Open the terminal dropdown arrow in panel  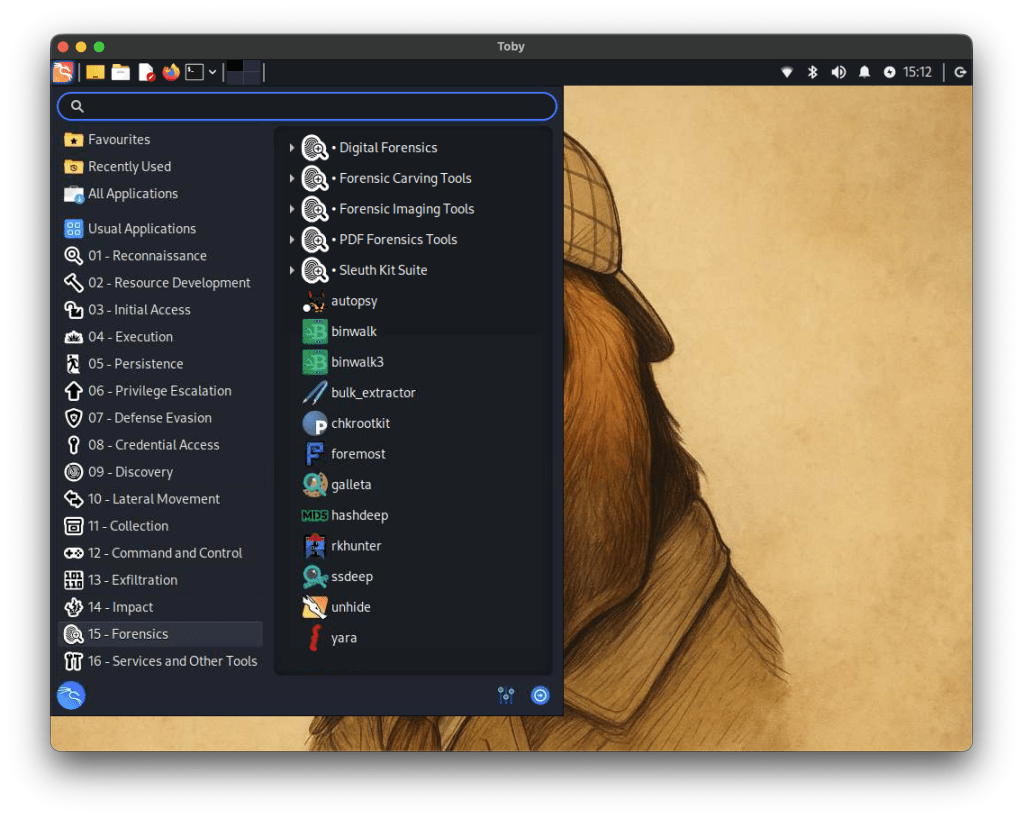click(213, 72)
